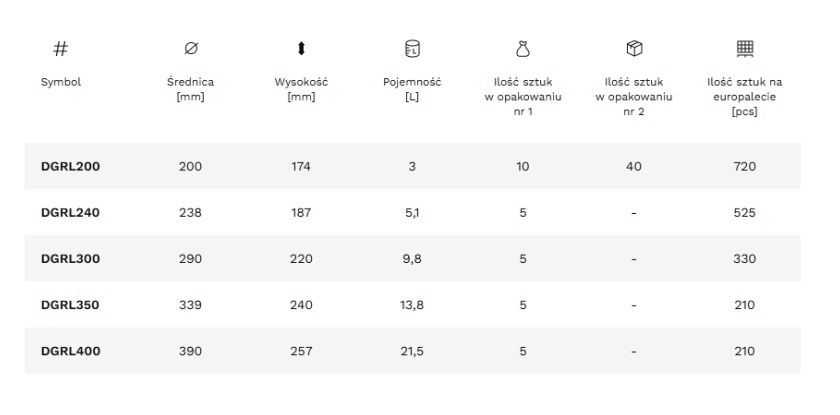Click the 339 diameter value for DGRL350

[x=191, y=305]
